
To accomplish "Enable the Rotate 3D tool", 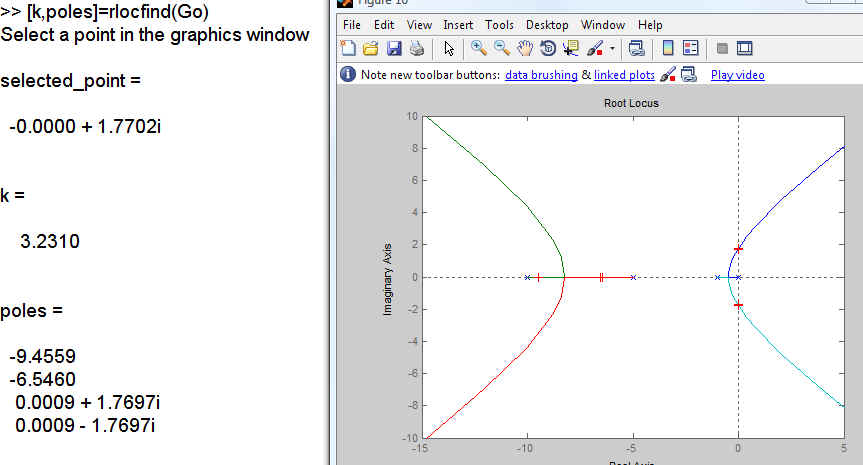I will pyautogui.click(x=548, y=48).
